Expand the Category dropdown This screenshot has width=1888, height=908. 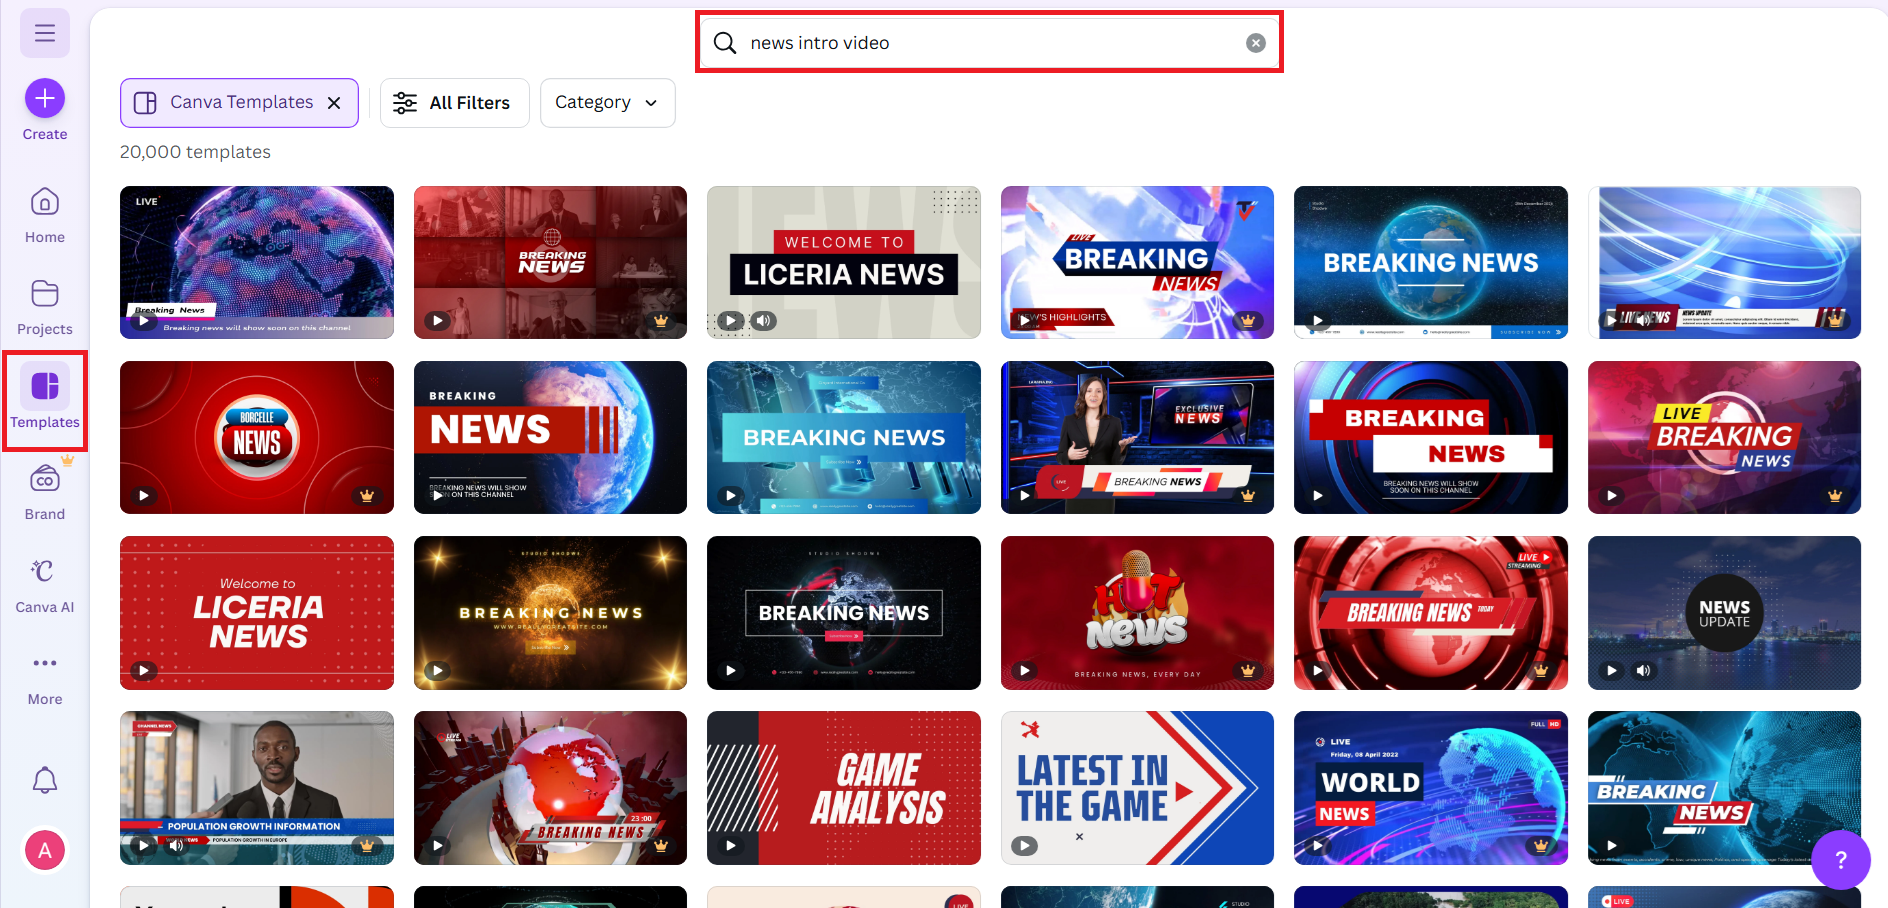point(608,103)
